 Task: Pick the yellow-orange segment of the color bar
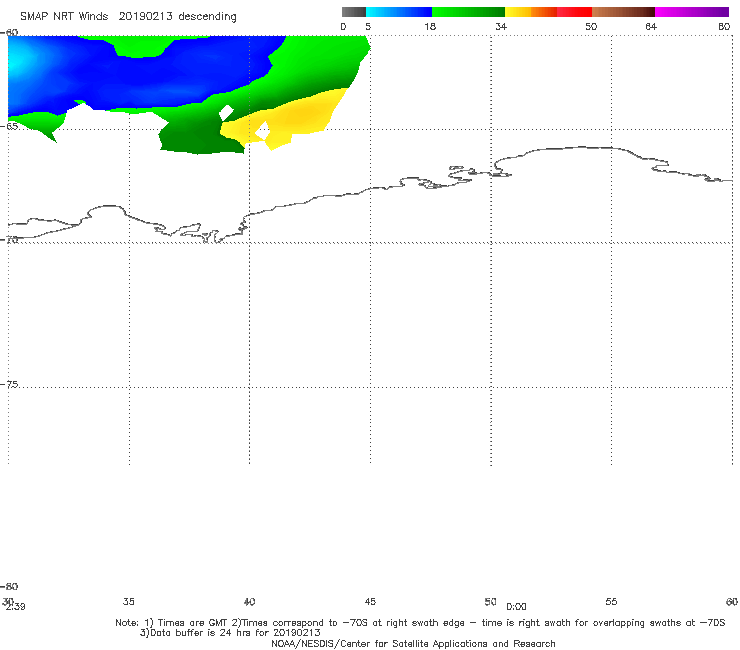[x=530, y=12]
